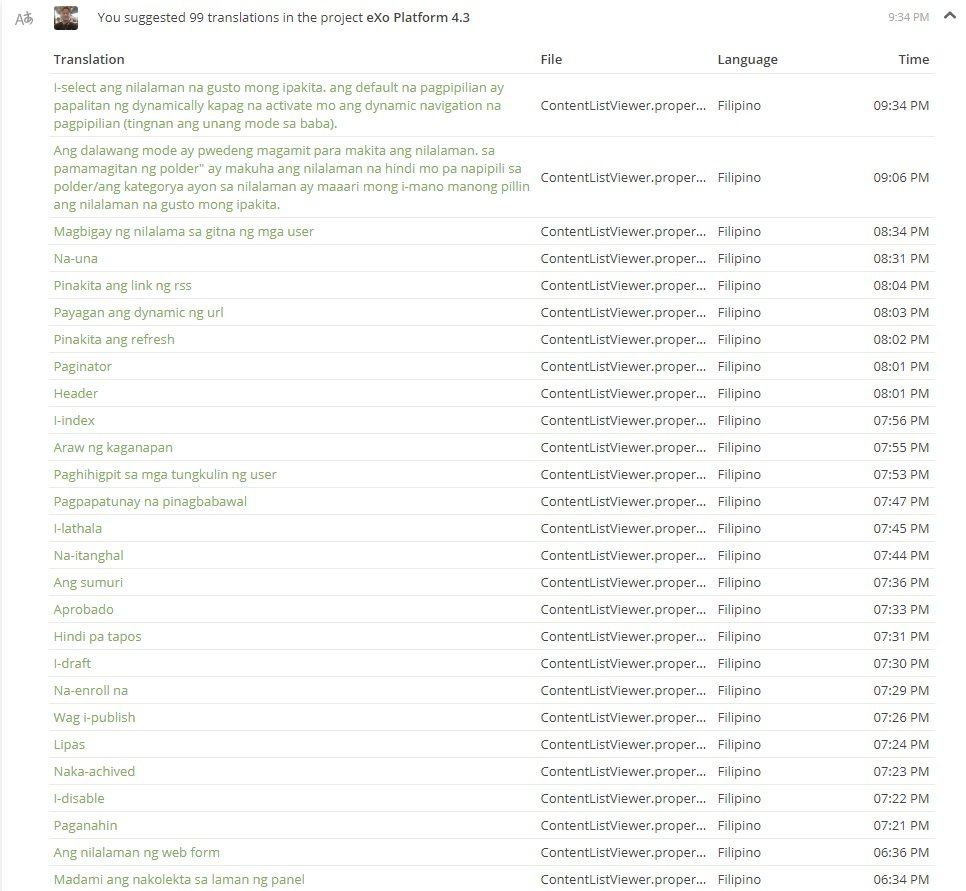Click the 9:34 PM activity timestamp
The height and width of the screenshot is (891, 966).
tap(908, 17)
